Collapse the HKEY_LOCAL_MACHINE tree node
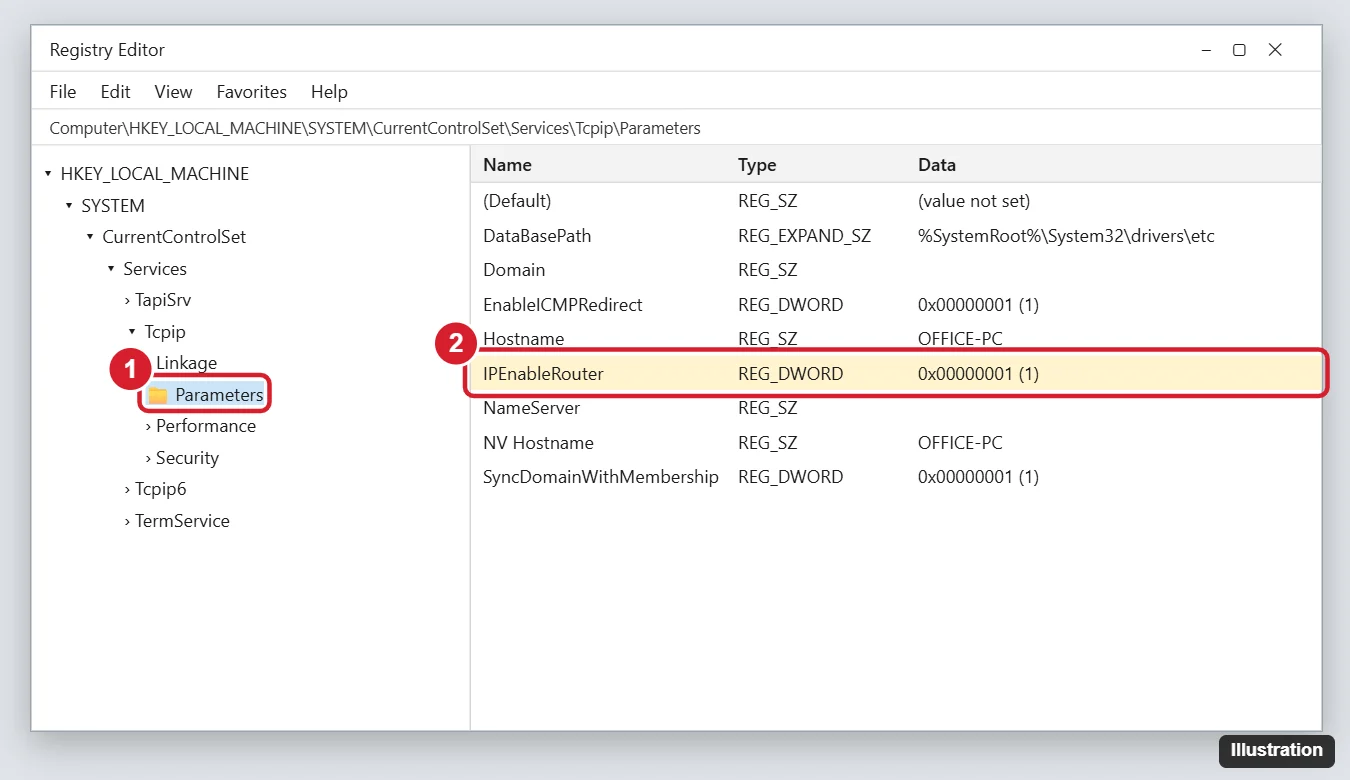Screen dimensions: 1350x780 tap(48, 174)
